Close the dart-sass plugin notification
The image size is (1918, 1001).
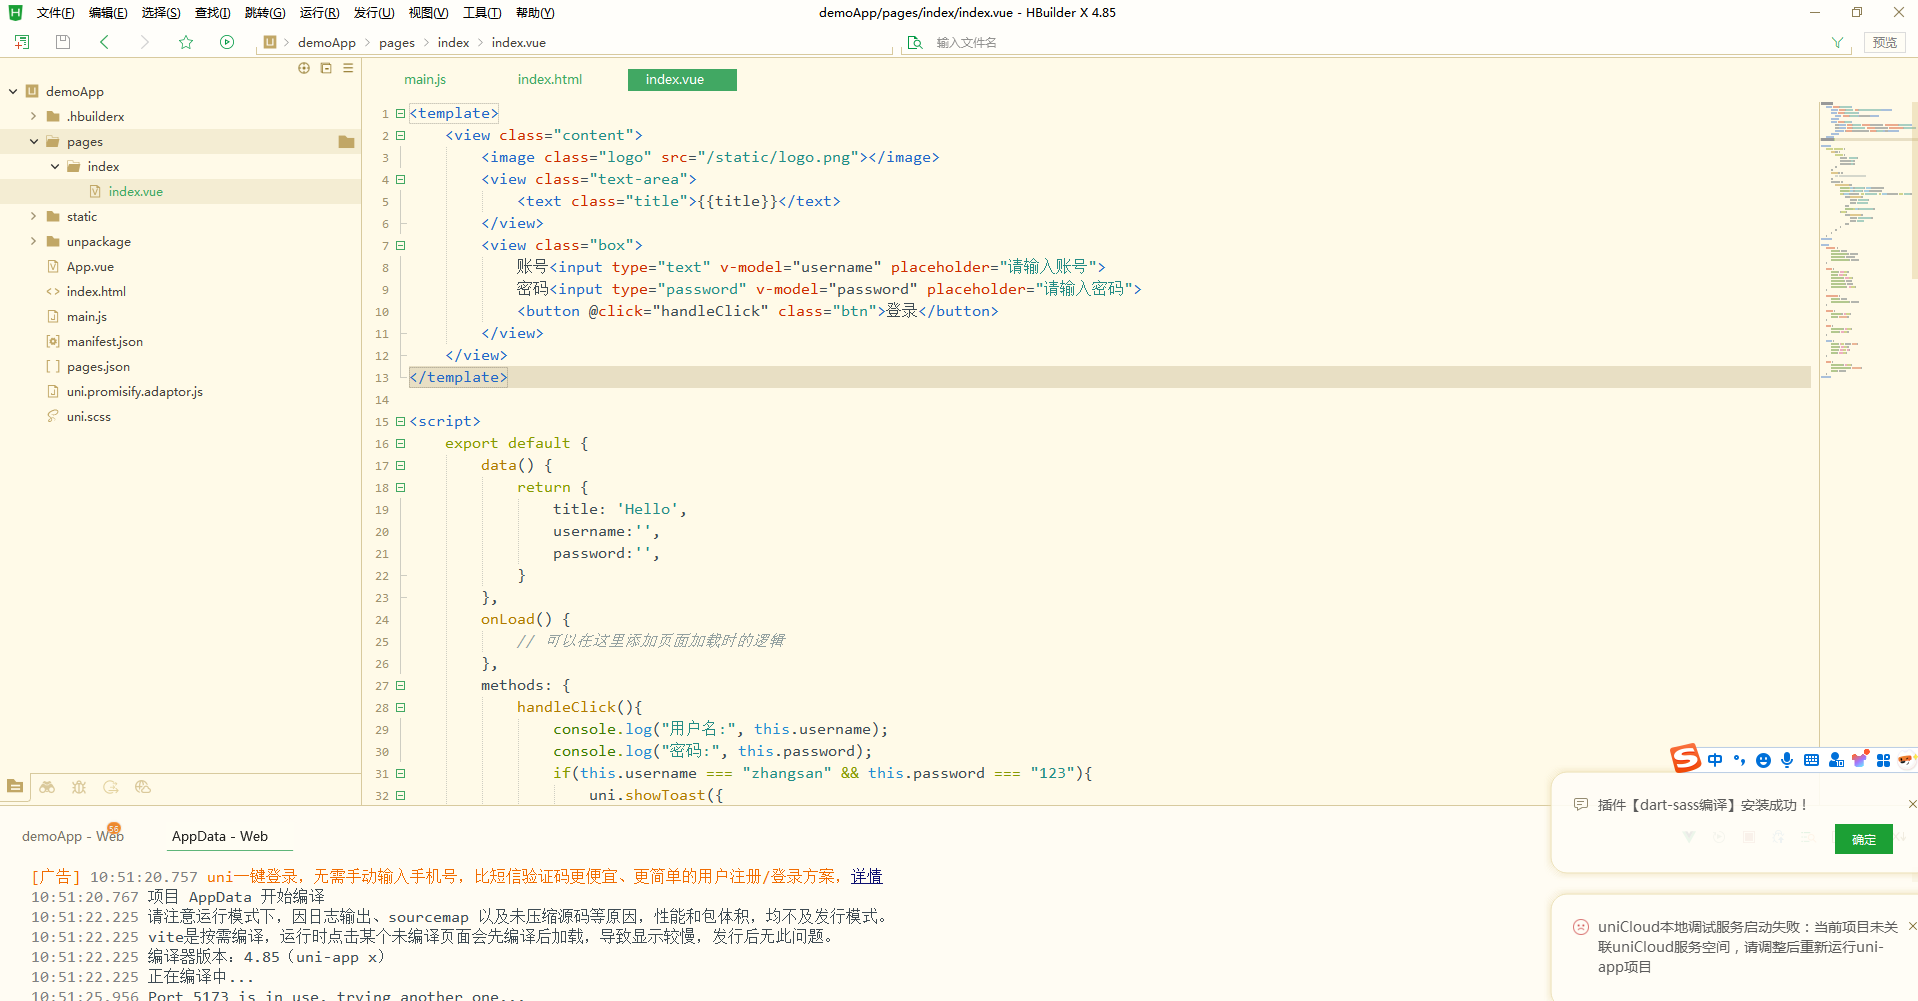[1912, 804]
